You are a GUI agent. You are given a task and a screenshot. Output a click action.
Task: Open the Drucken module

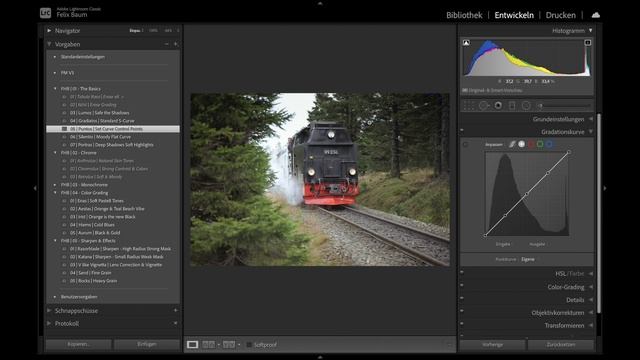click(560, 15)
